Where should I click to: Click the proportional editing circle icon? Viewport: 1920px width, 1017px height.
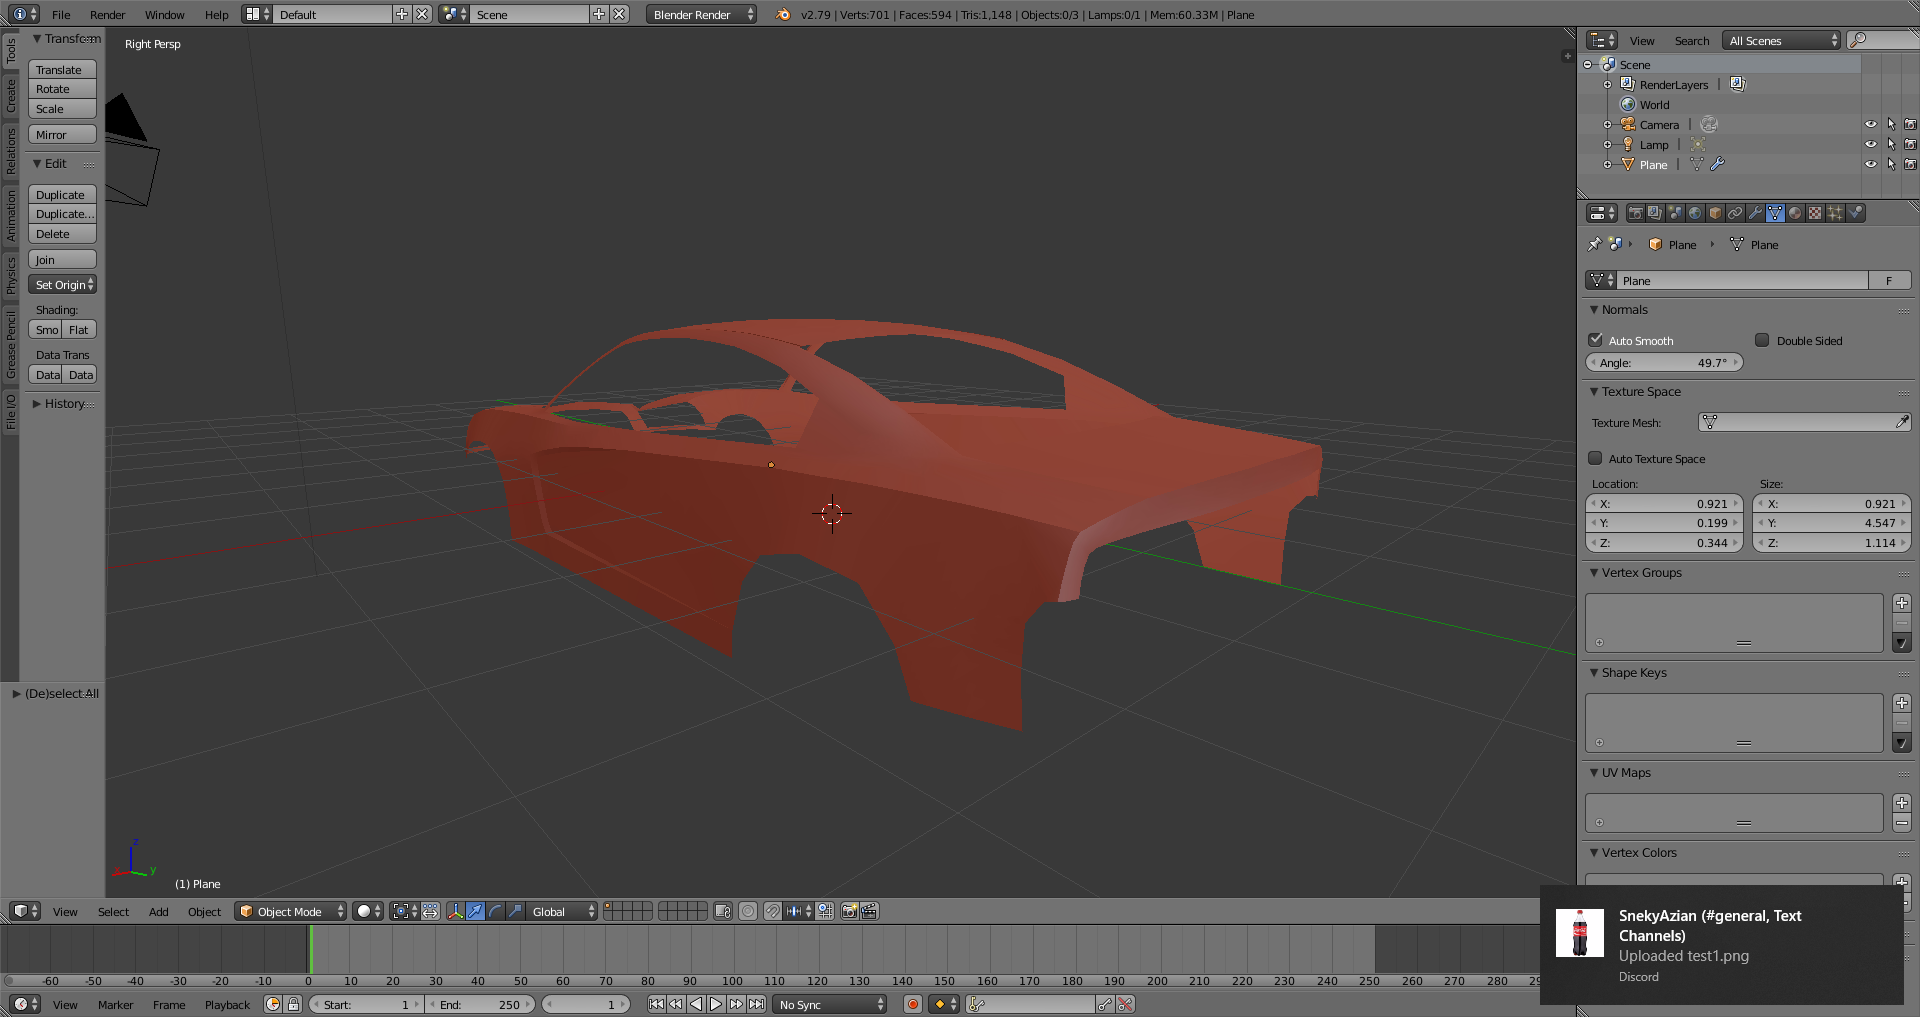pos(748,911)
